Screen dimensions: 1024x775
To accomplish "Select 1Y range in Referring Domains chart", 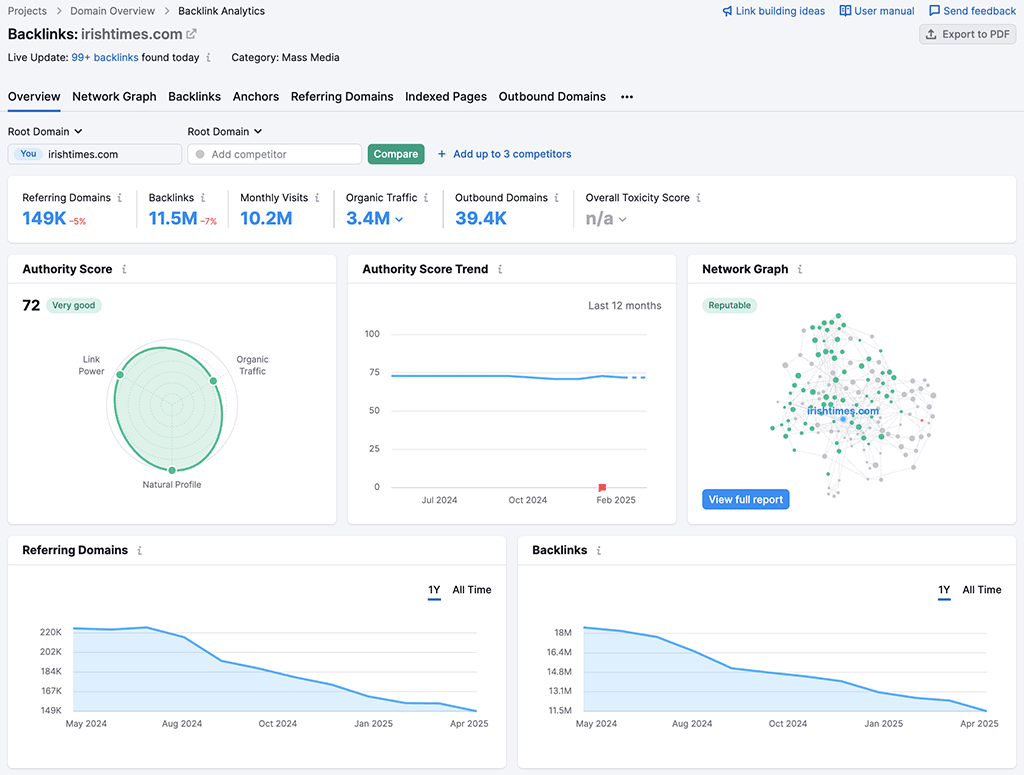I will point(434,590).
